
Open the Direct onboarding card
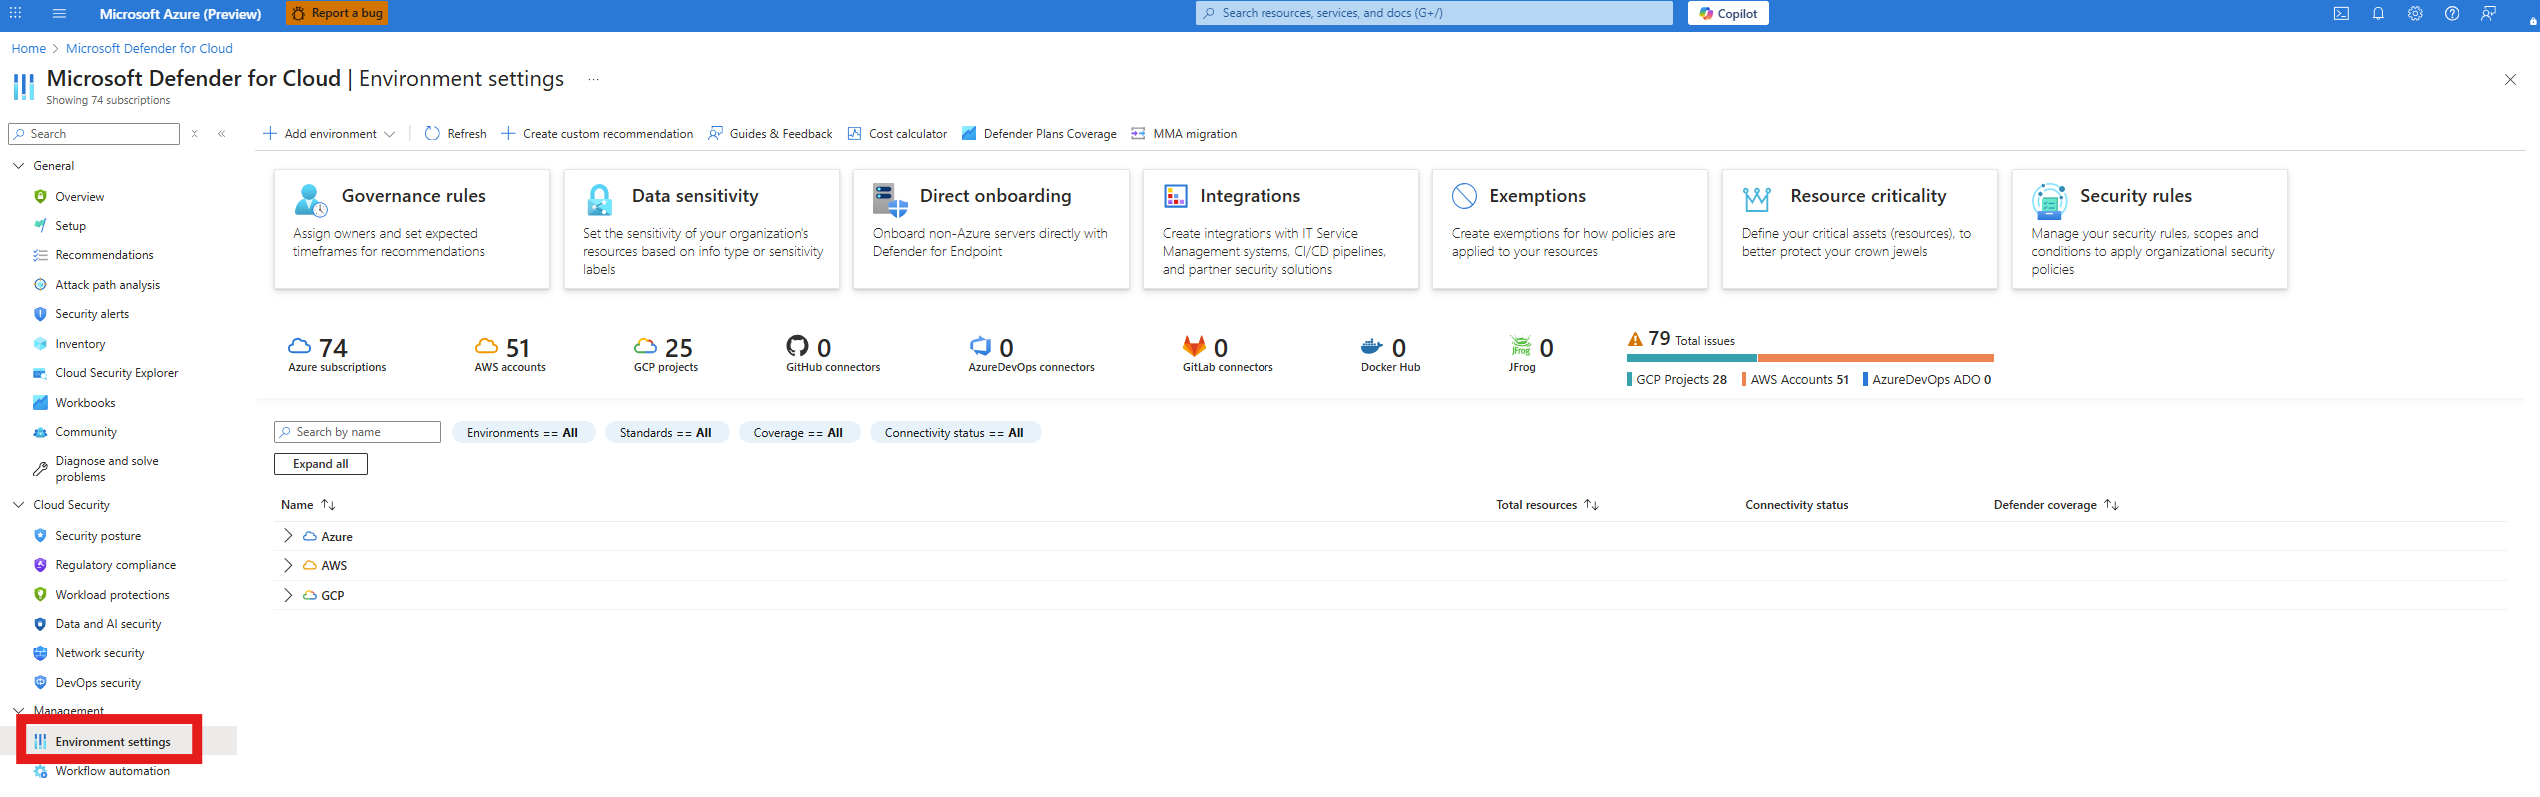(991, 229)
